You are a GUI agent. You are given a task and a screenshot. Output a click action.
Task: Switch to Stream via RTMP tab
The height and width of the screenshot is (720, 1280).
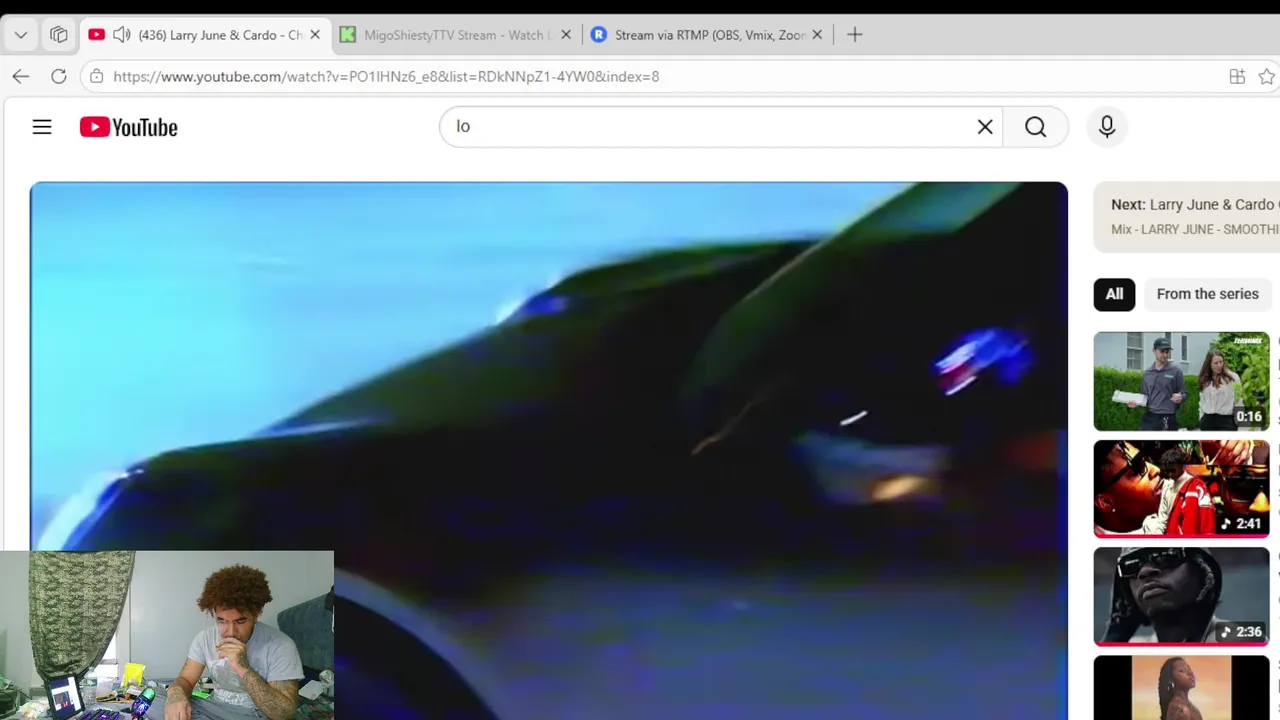(706, 35)
